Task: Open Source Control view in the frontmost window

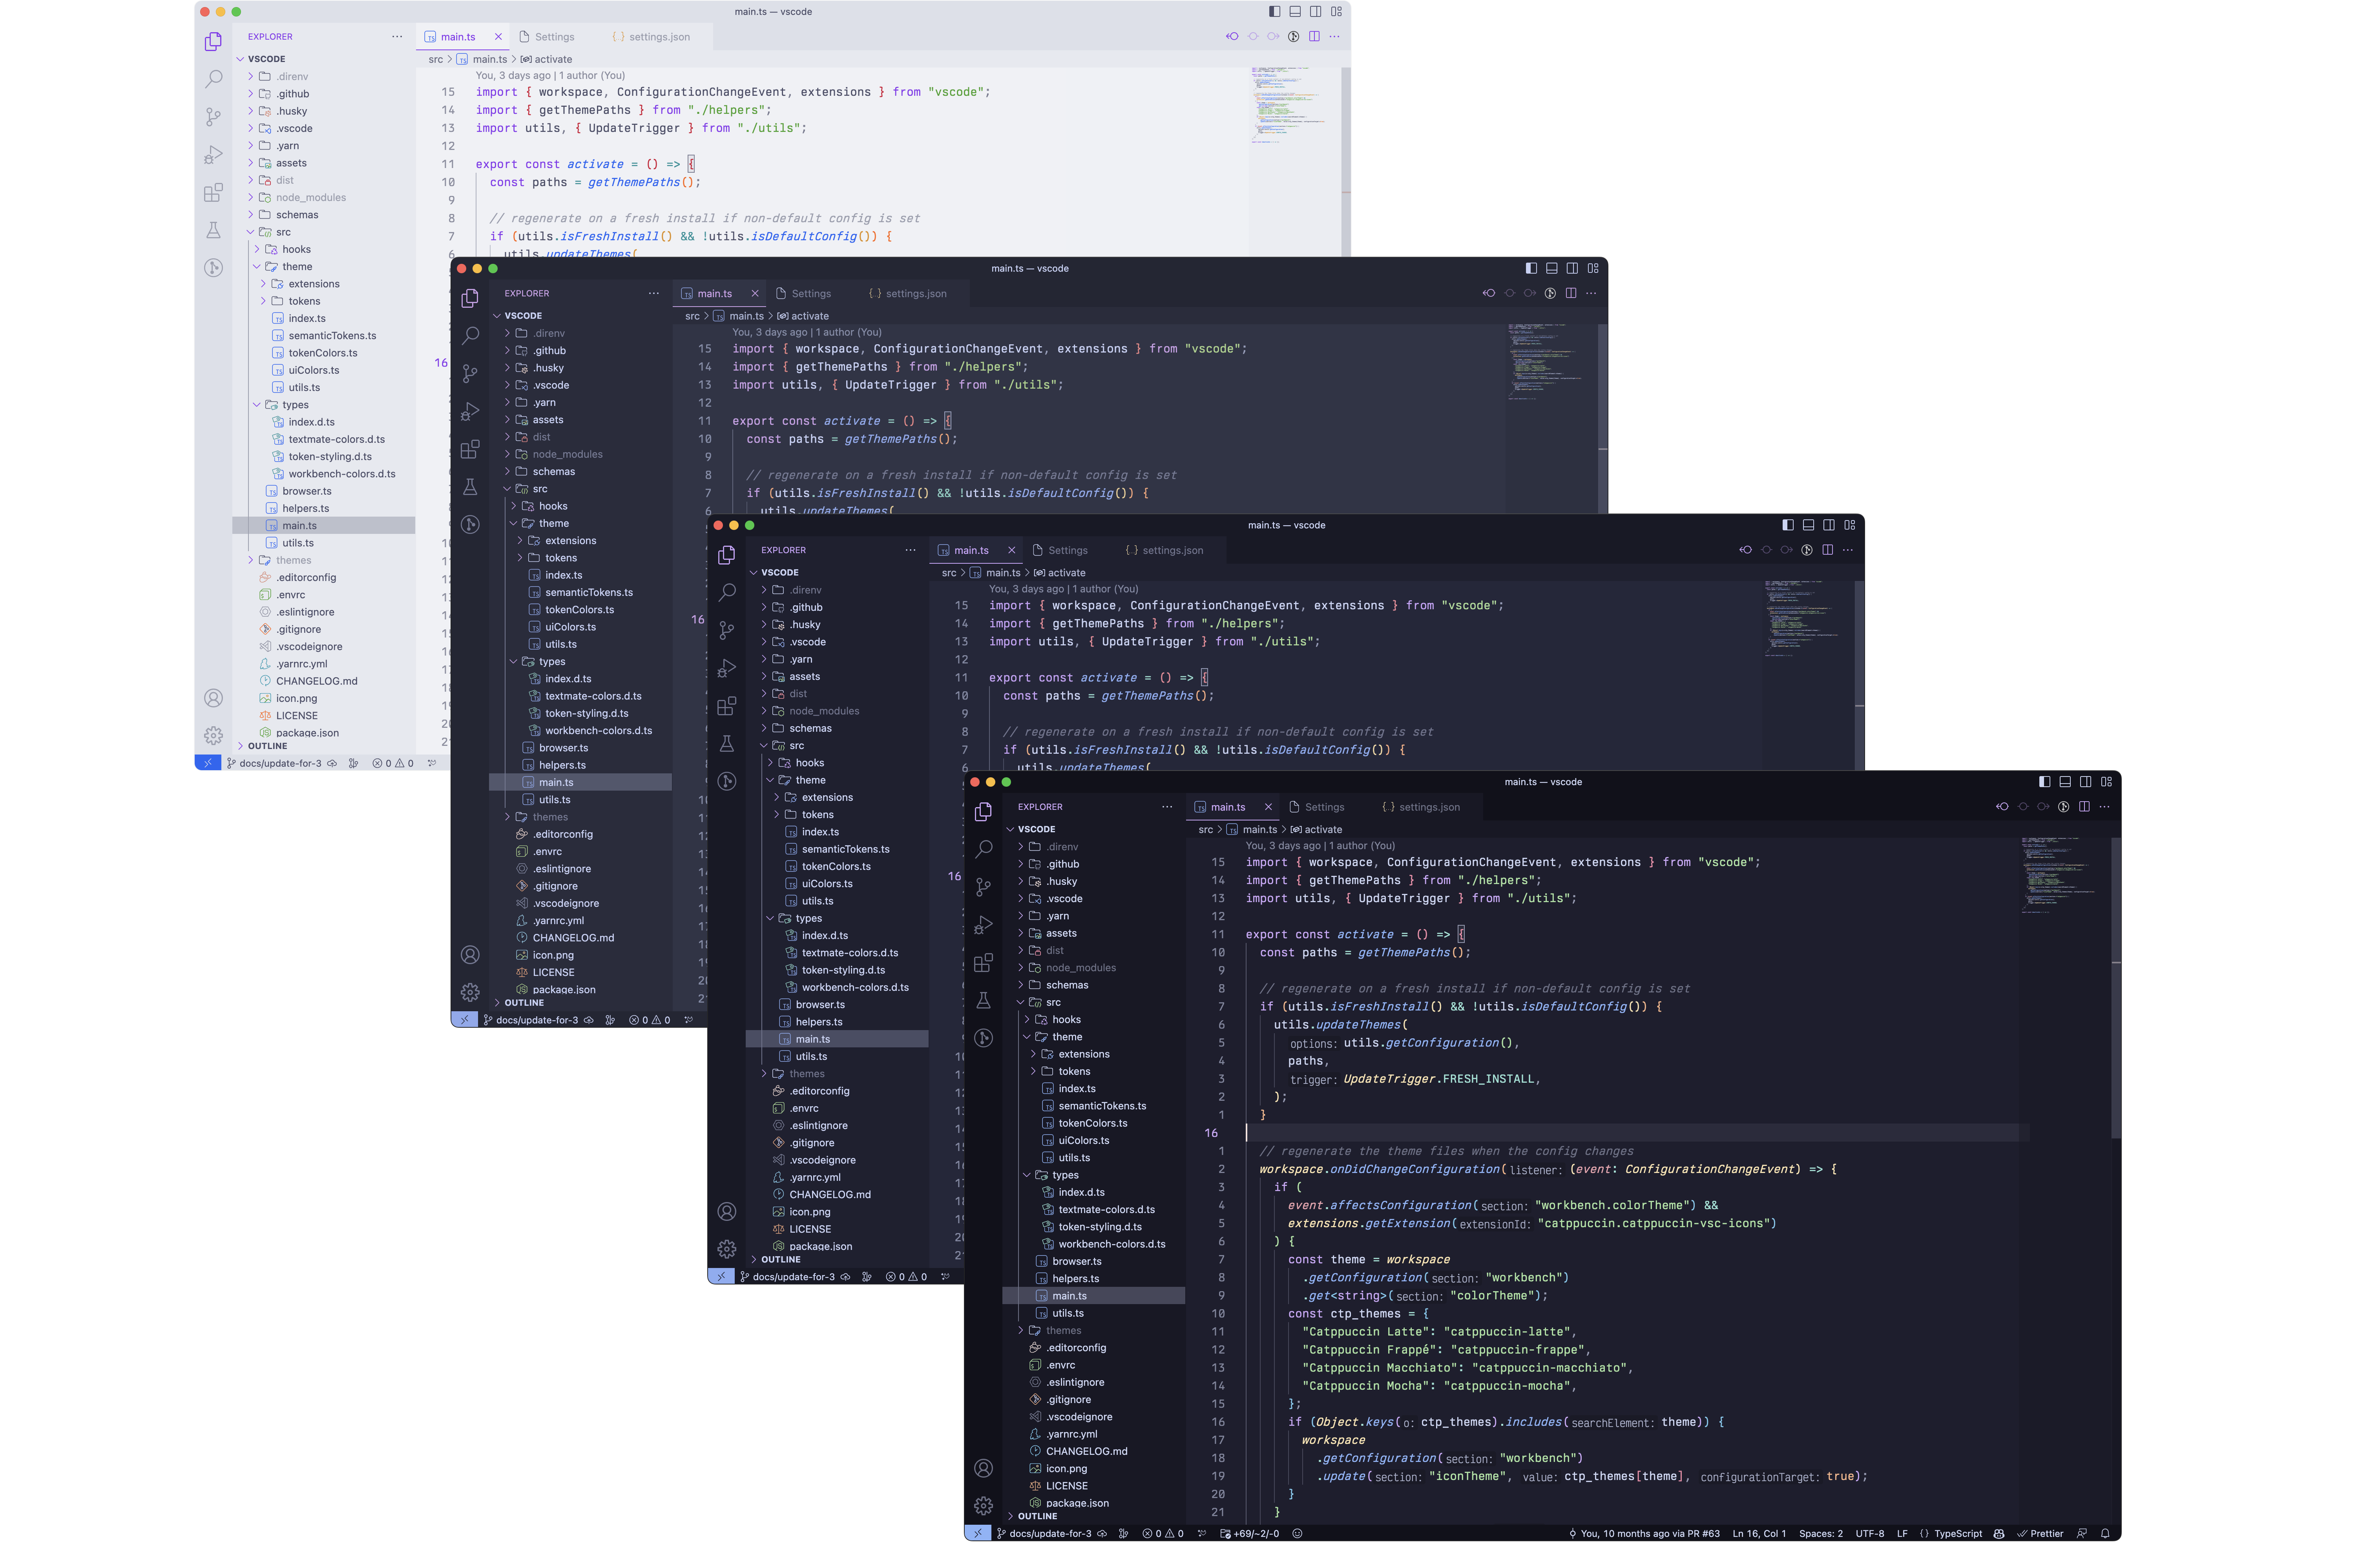Action: 984,887
